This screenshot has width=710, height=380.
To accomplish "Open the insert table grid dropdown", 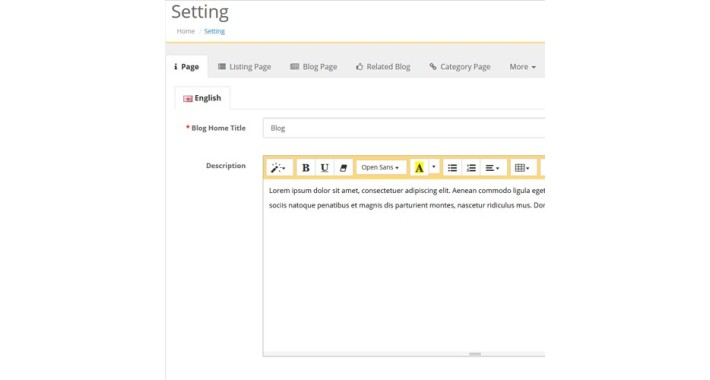I will (x=523, y=168).
